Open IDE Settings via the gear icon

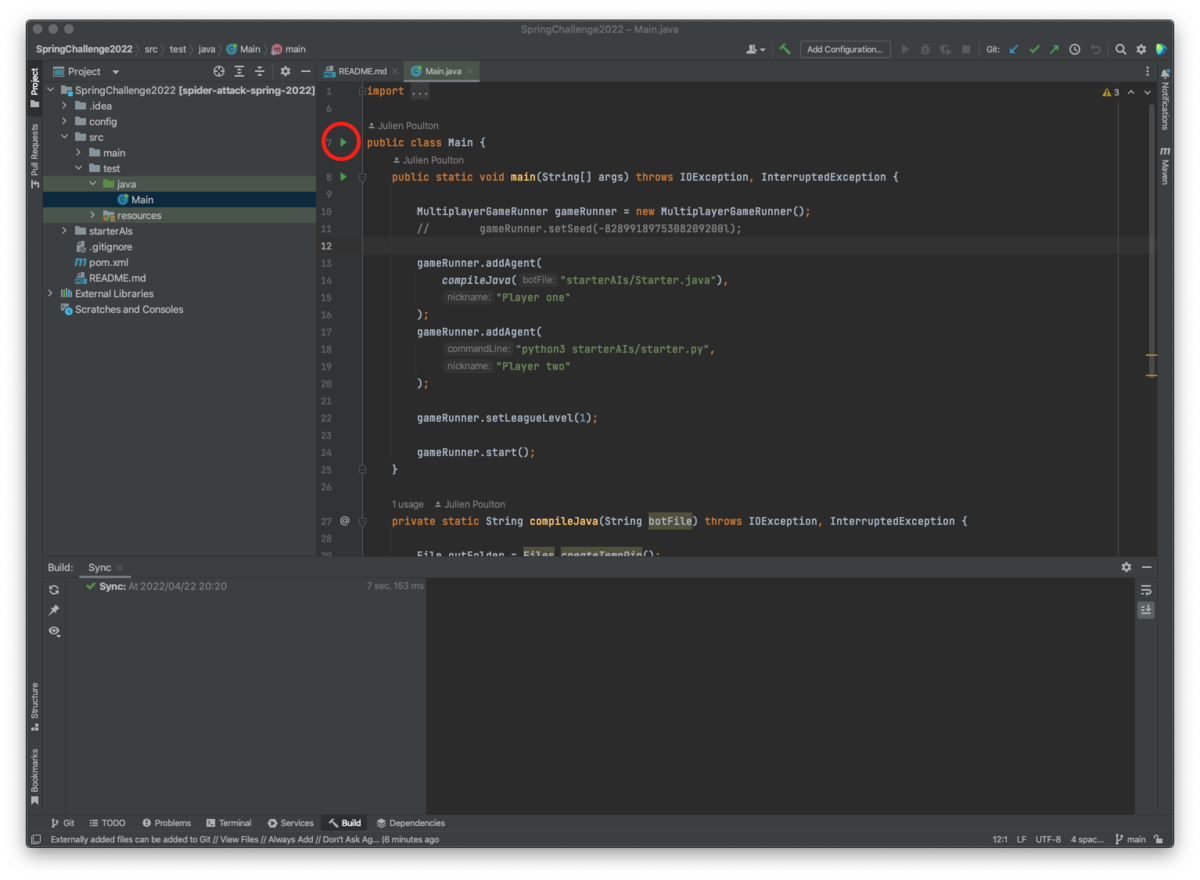(1141, 48)
